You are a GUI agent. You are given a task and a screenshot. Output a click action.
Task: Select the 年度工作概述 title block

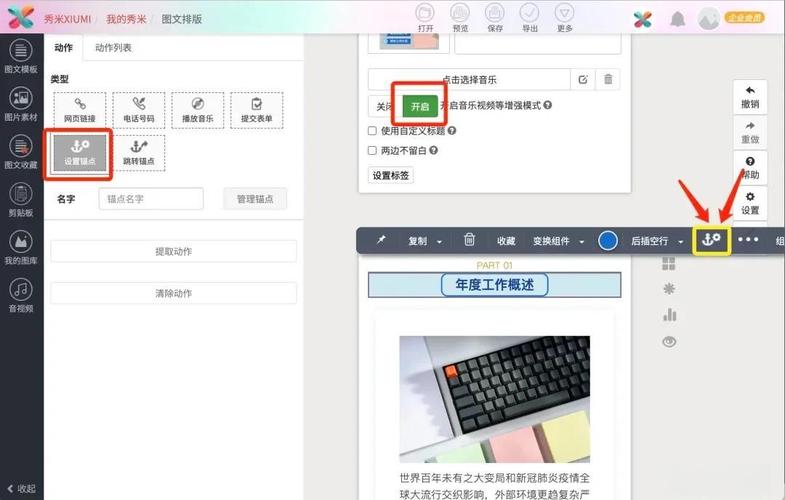(495, 285)
